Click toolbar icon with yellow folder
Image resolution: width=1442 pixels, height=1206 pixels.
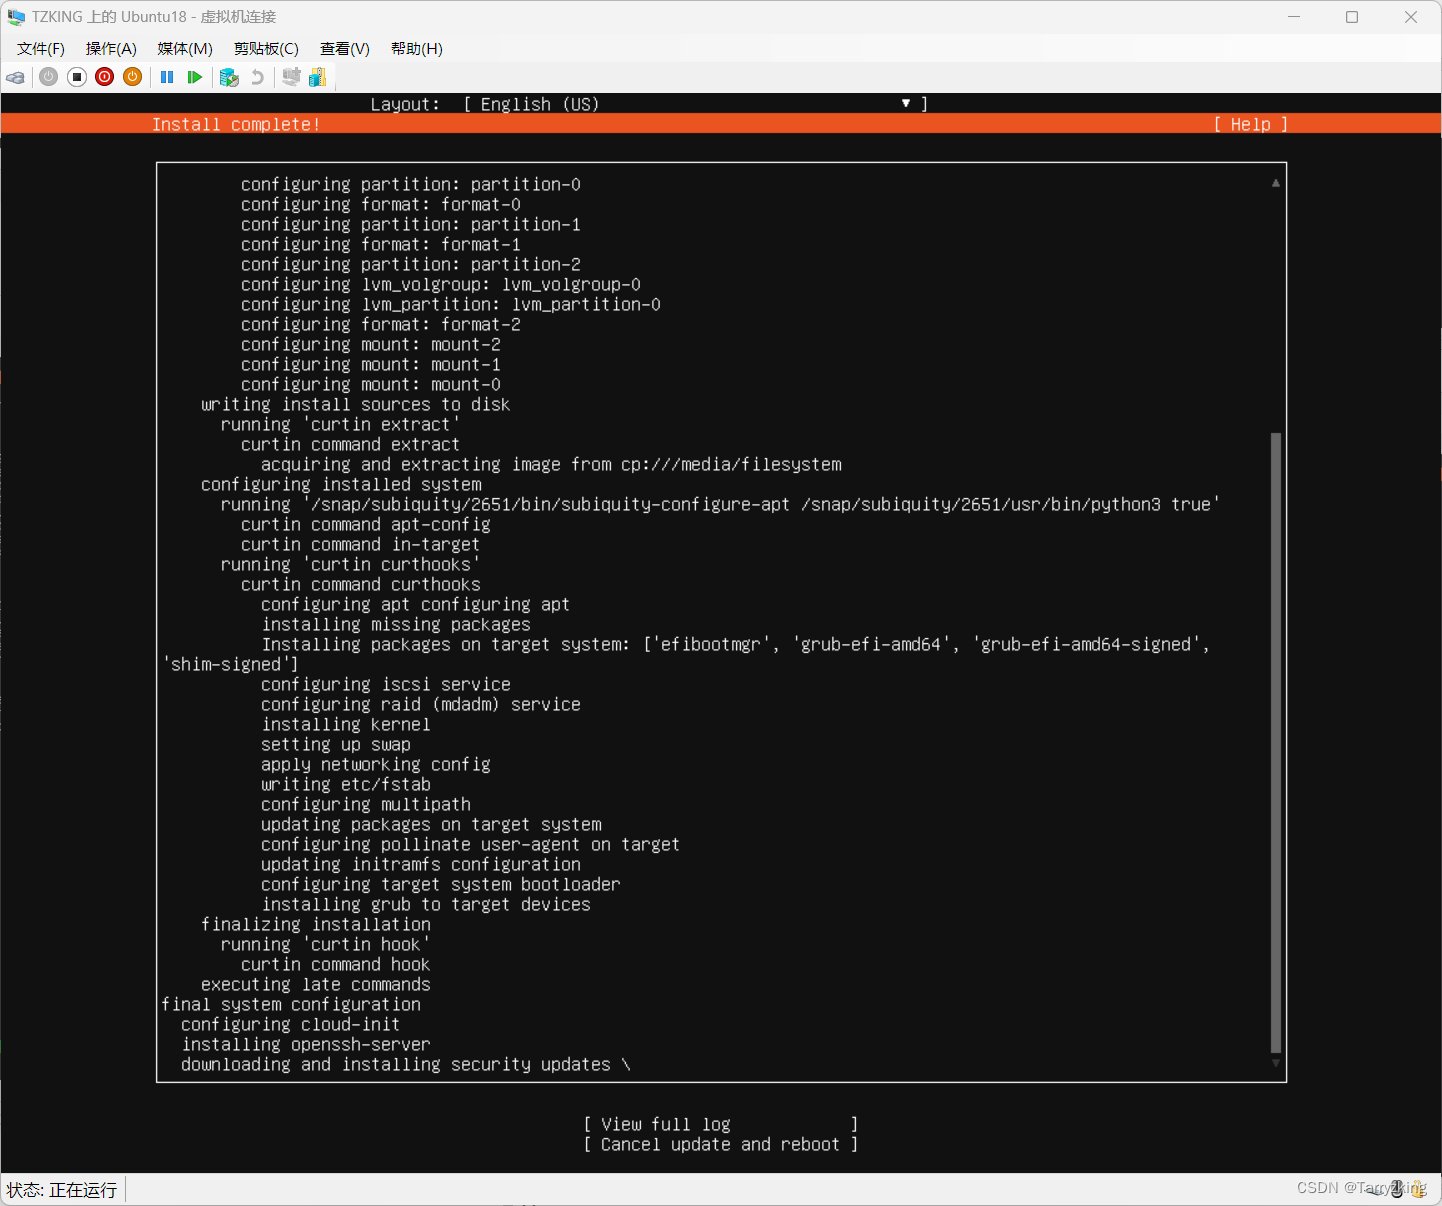(x=318, y=77)
